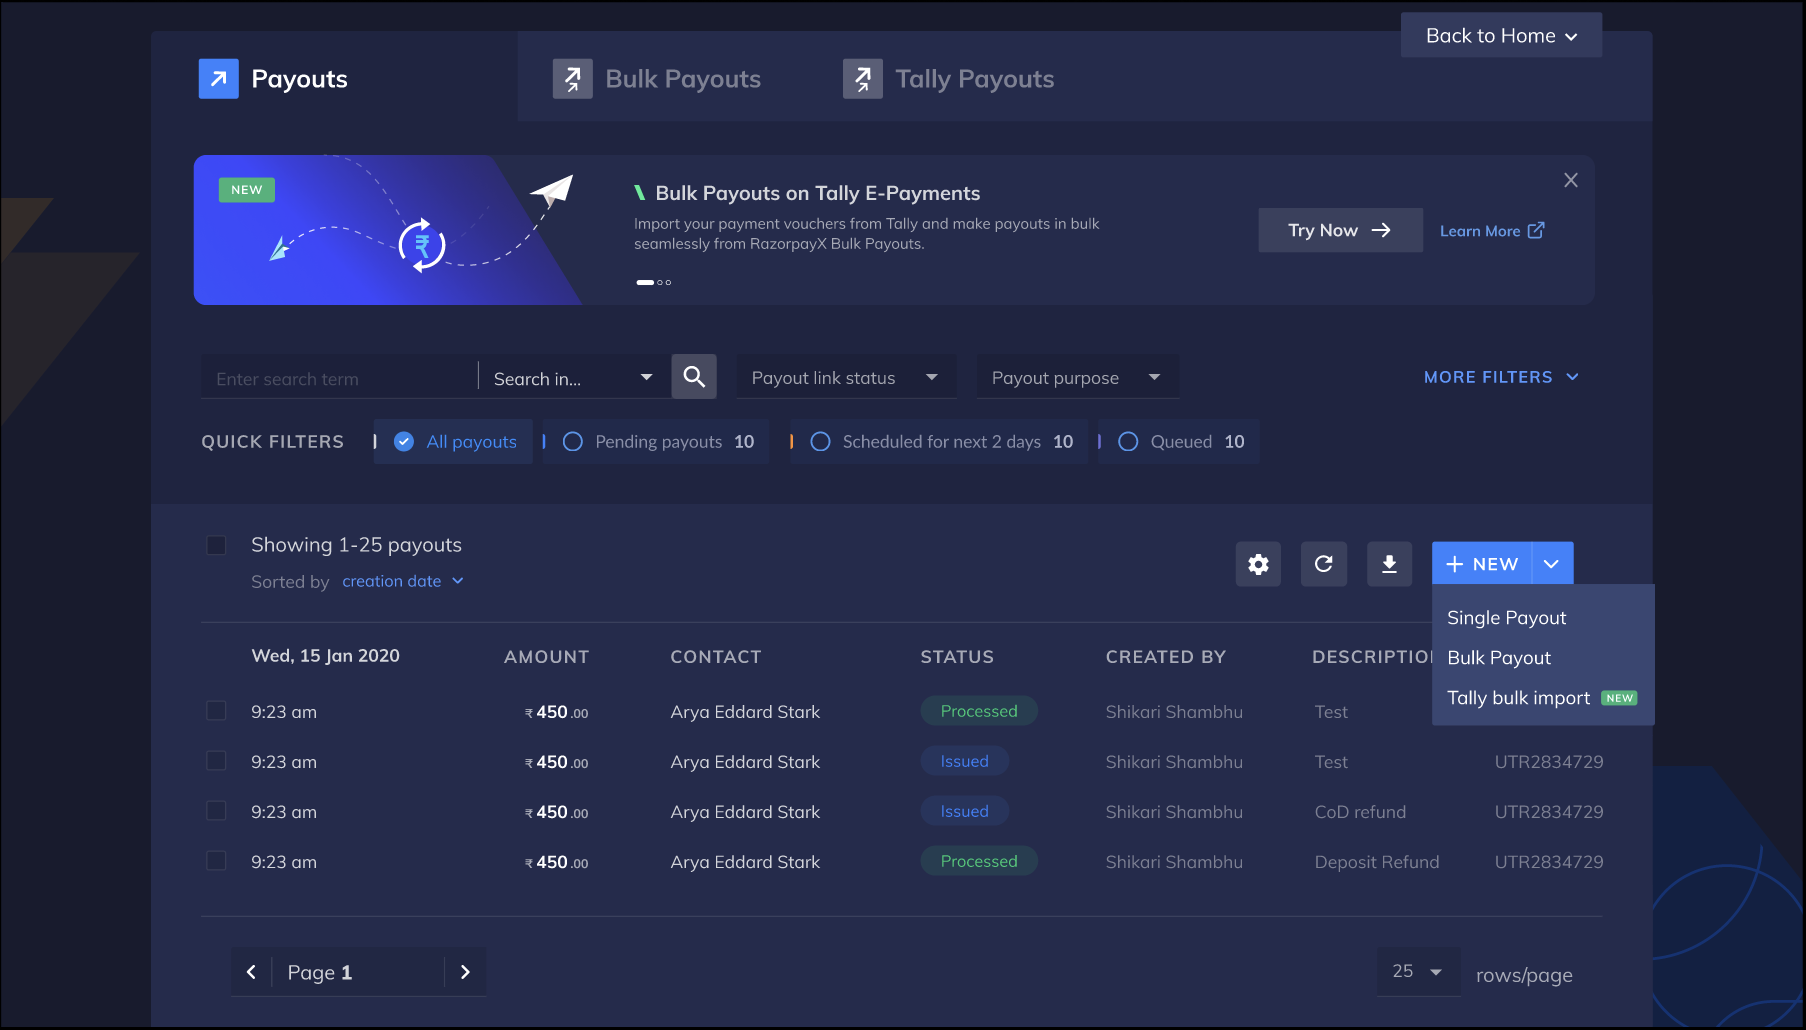Close the Bulk Payouts banner
The image size is (1806, 1030).
[x=1571, y=180]
